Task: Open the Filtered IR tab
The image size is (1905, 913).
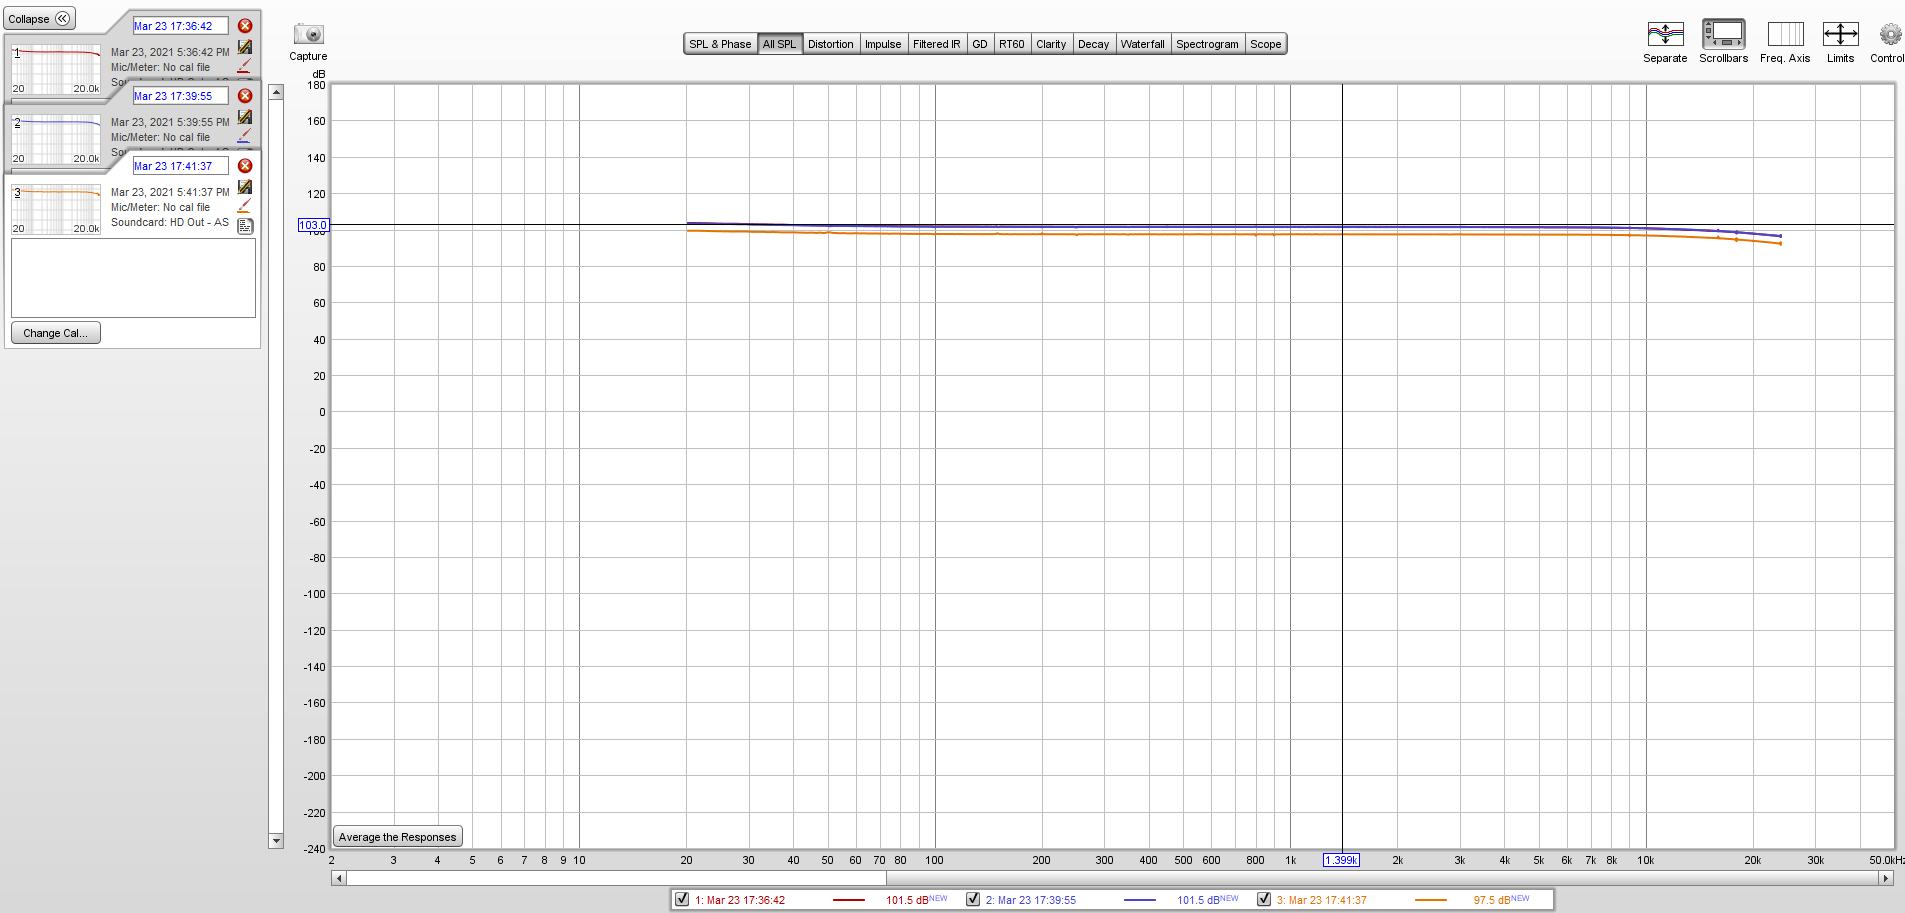Action: [x=937, y=44]
